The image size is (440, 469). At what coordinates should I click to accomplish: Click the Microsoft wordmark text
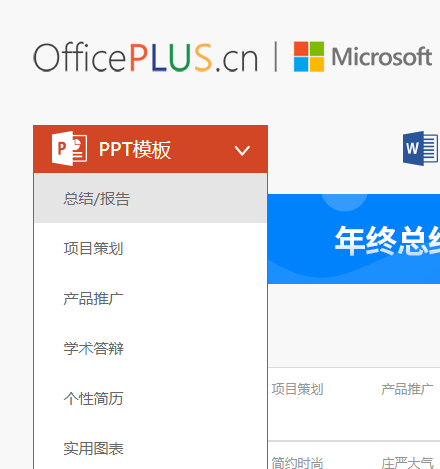[x=382, y=56]
